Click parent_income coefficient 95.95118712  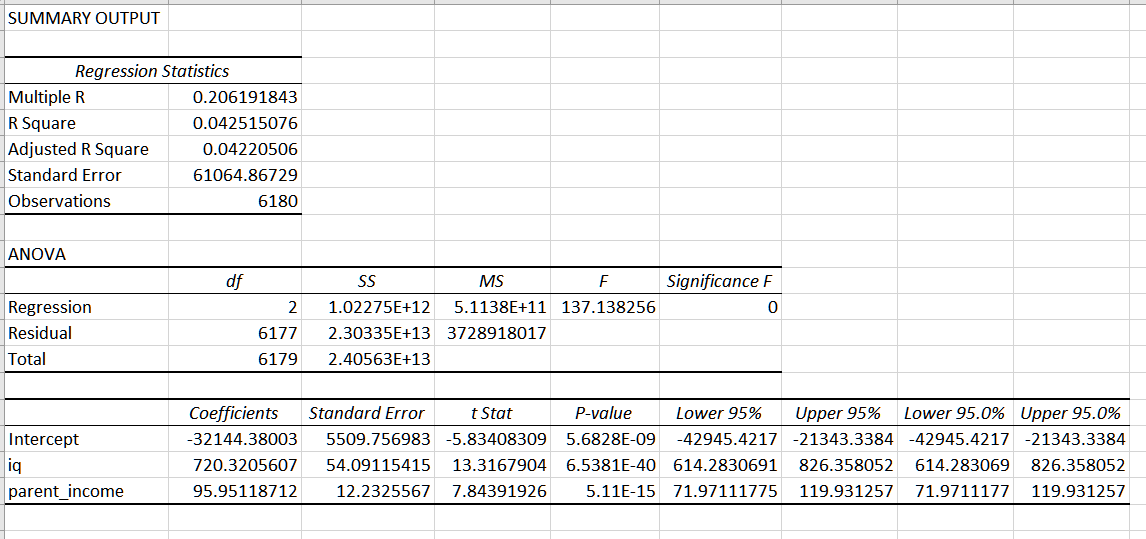[x=235, y=491]
